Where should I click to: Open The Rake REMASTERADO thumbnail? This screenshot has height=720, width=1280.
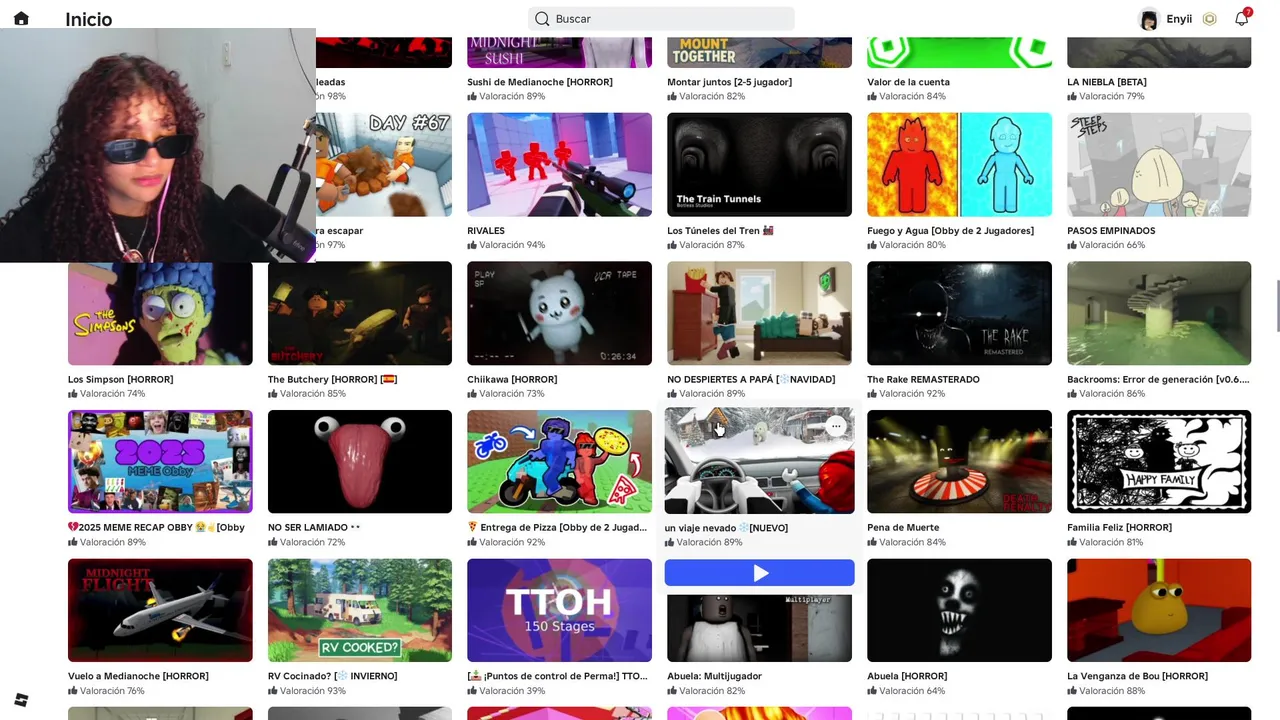pyautogui.click(x=960, y=313)
